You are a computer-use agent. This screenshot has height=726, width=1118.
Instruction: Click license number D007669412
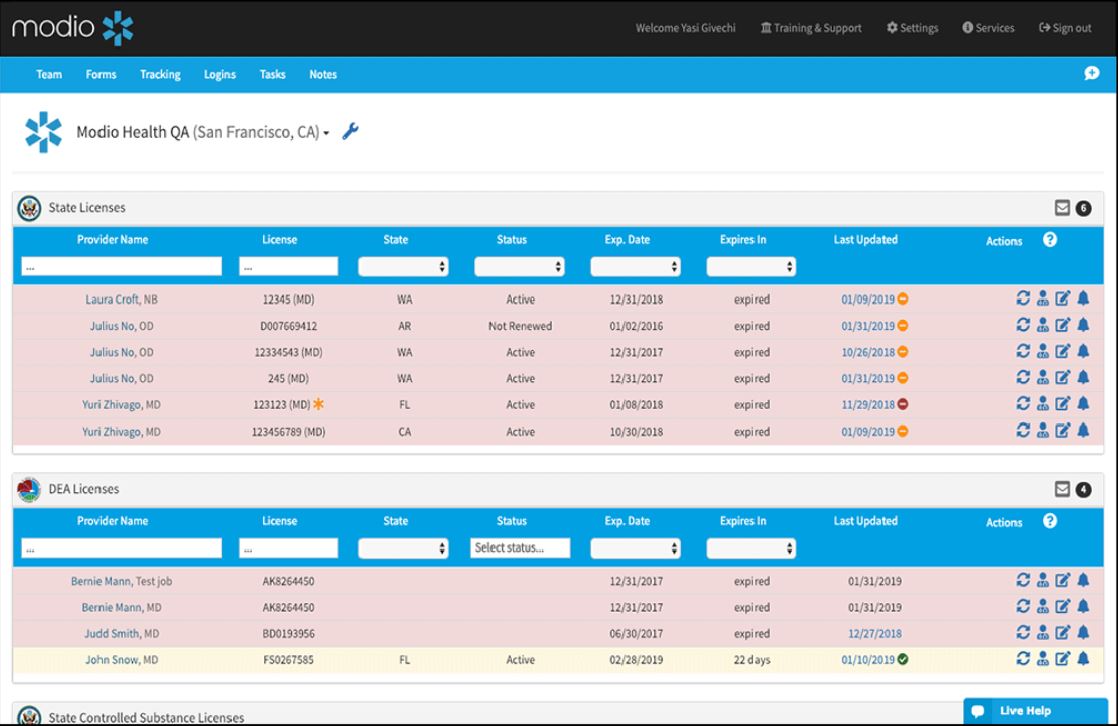coord(288,326)
